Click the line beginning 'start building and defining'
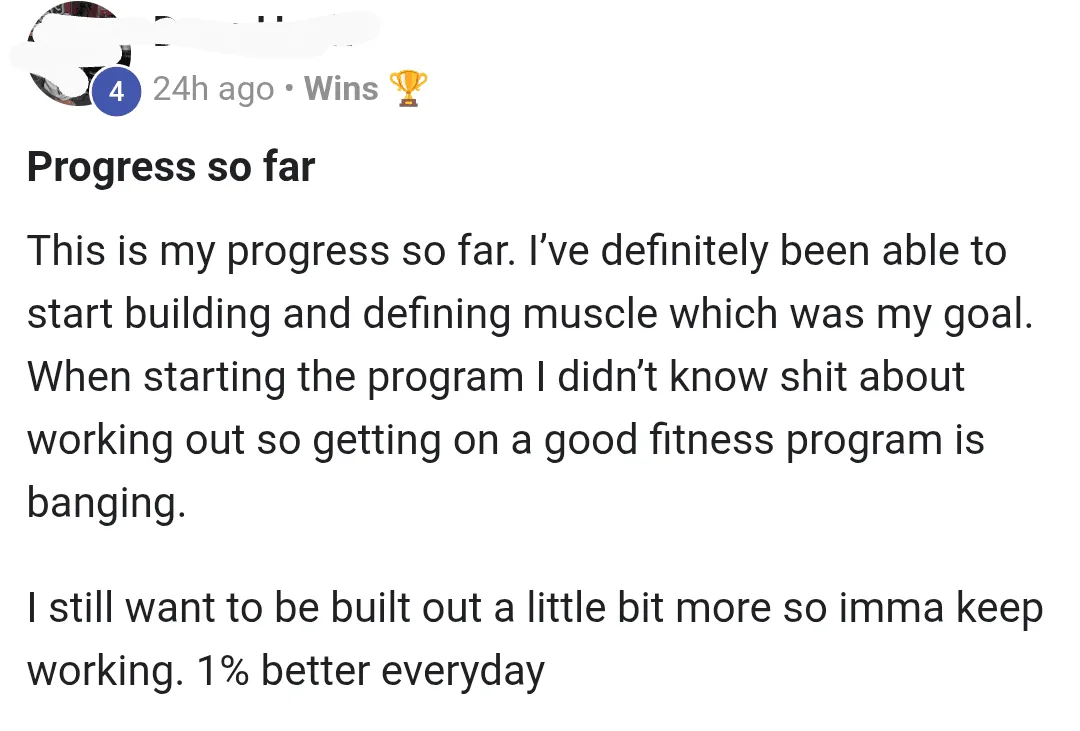Screen dimensions: 1080x731 530,316
